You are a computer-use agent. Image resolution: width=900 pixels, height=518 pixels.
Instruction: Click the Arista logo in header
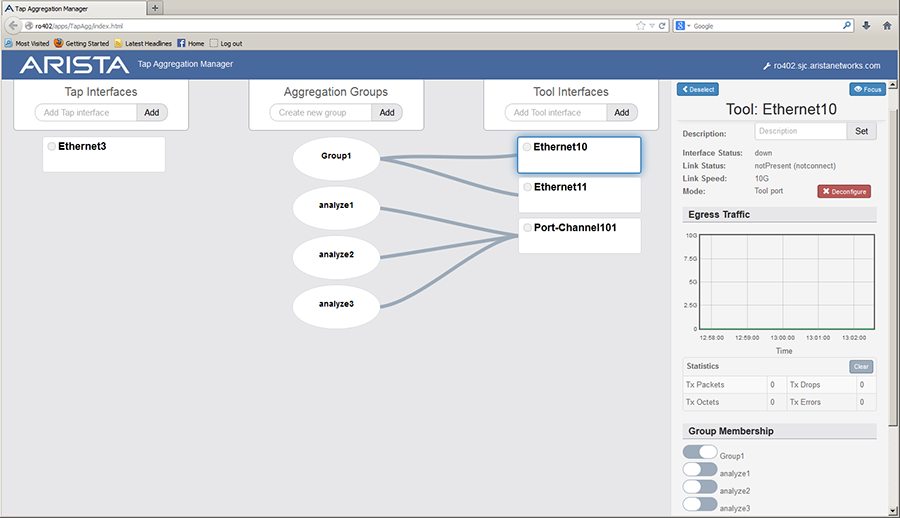pos(75,65)
